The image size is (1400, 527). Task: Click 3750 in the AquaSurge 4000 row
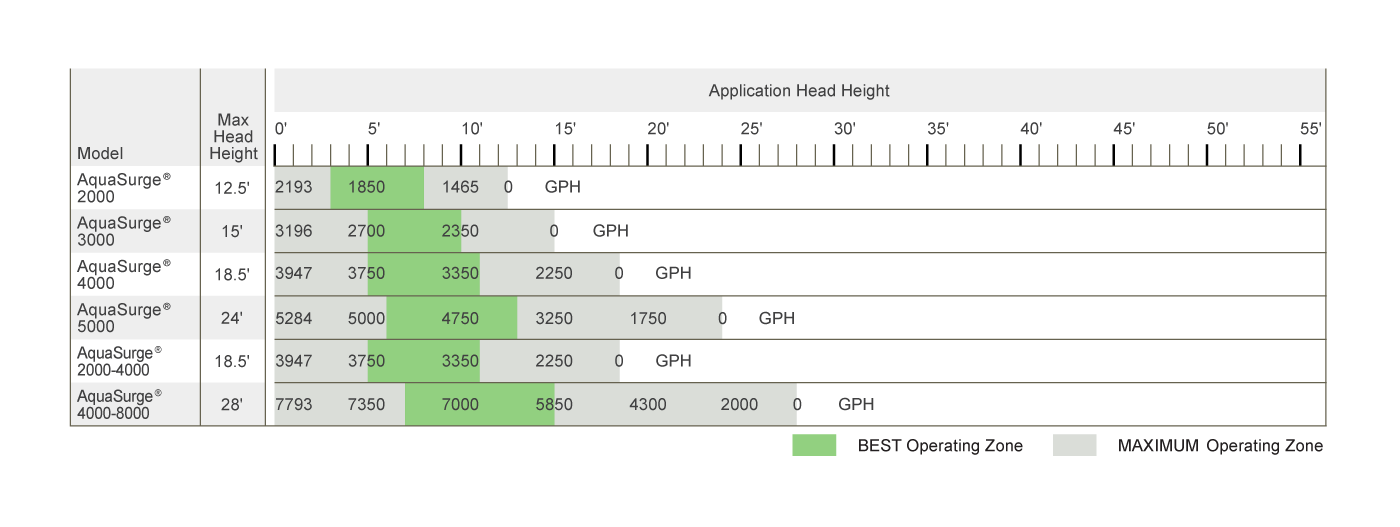click(x=366, y=274)
